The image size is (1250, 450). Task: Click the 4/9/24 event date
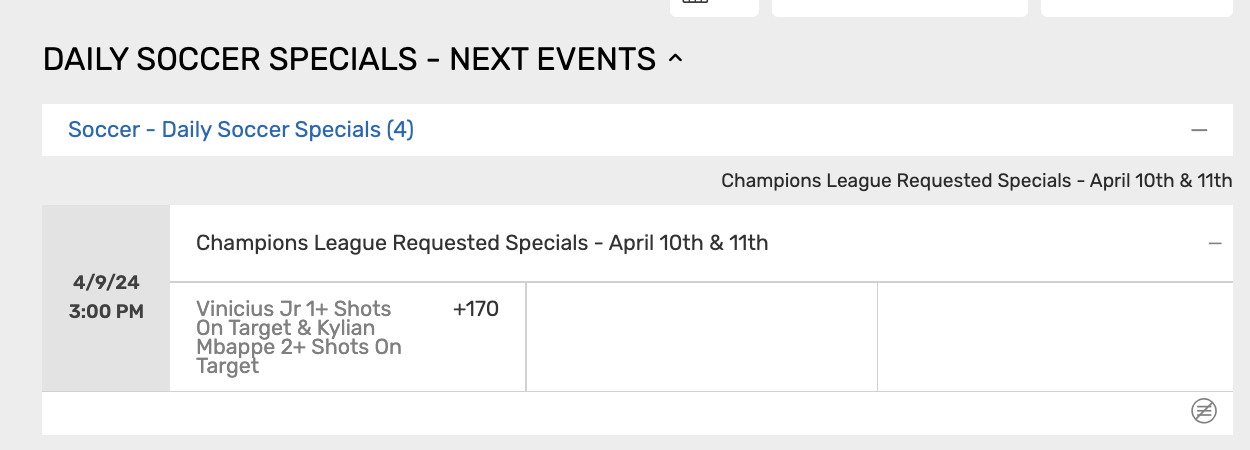106,283
